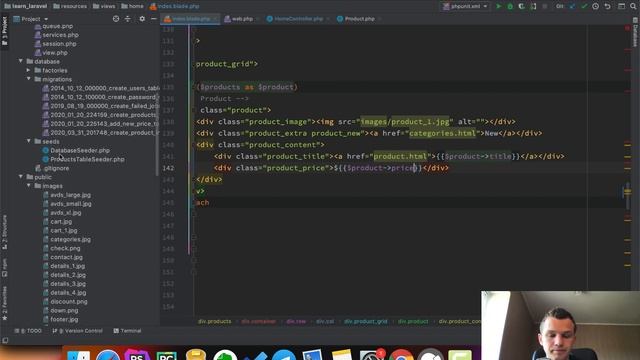Screen dimensions: 640x360
Task: Open the phpunit.xml run configuration dropdown
Action: (465, 7)
